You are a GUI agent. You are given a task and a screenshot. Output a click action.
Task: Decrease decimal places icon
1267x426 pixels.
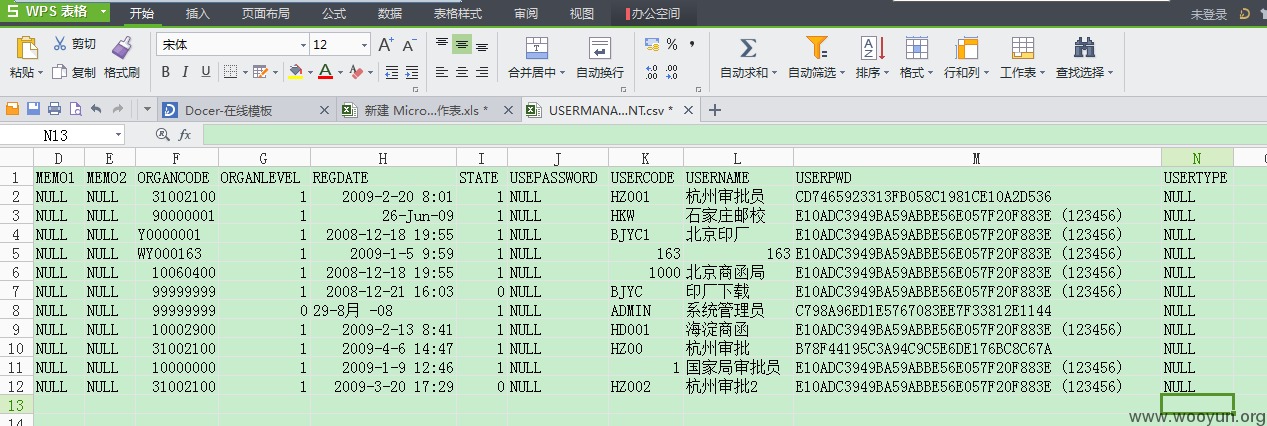click(672, 72)
